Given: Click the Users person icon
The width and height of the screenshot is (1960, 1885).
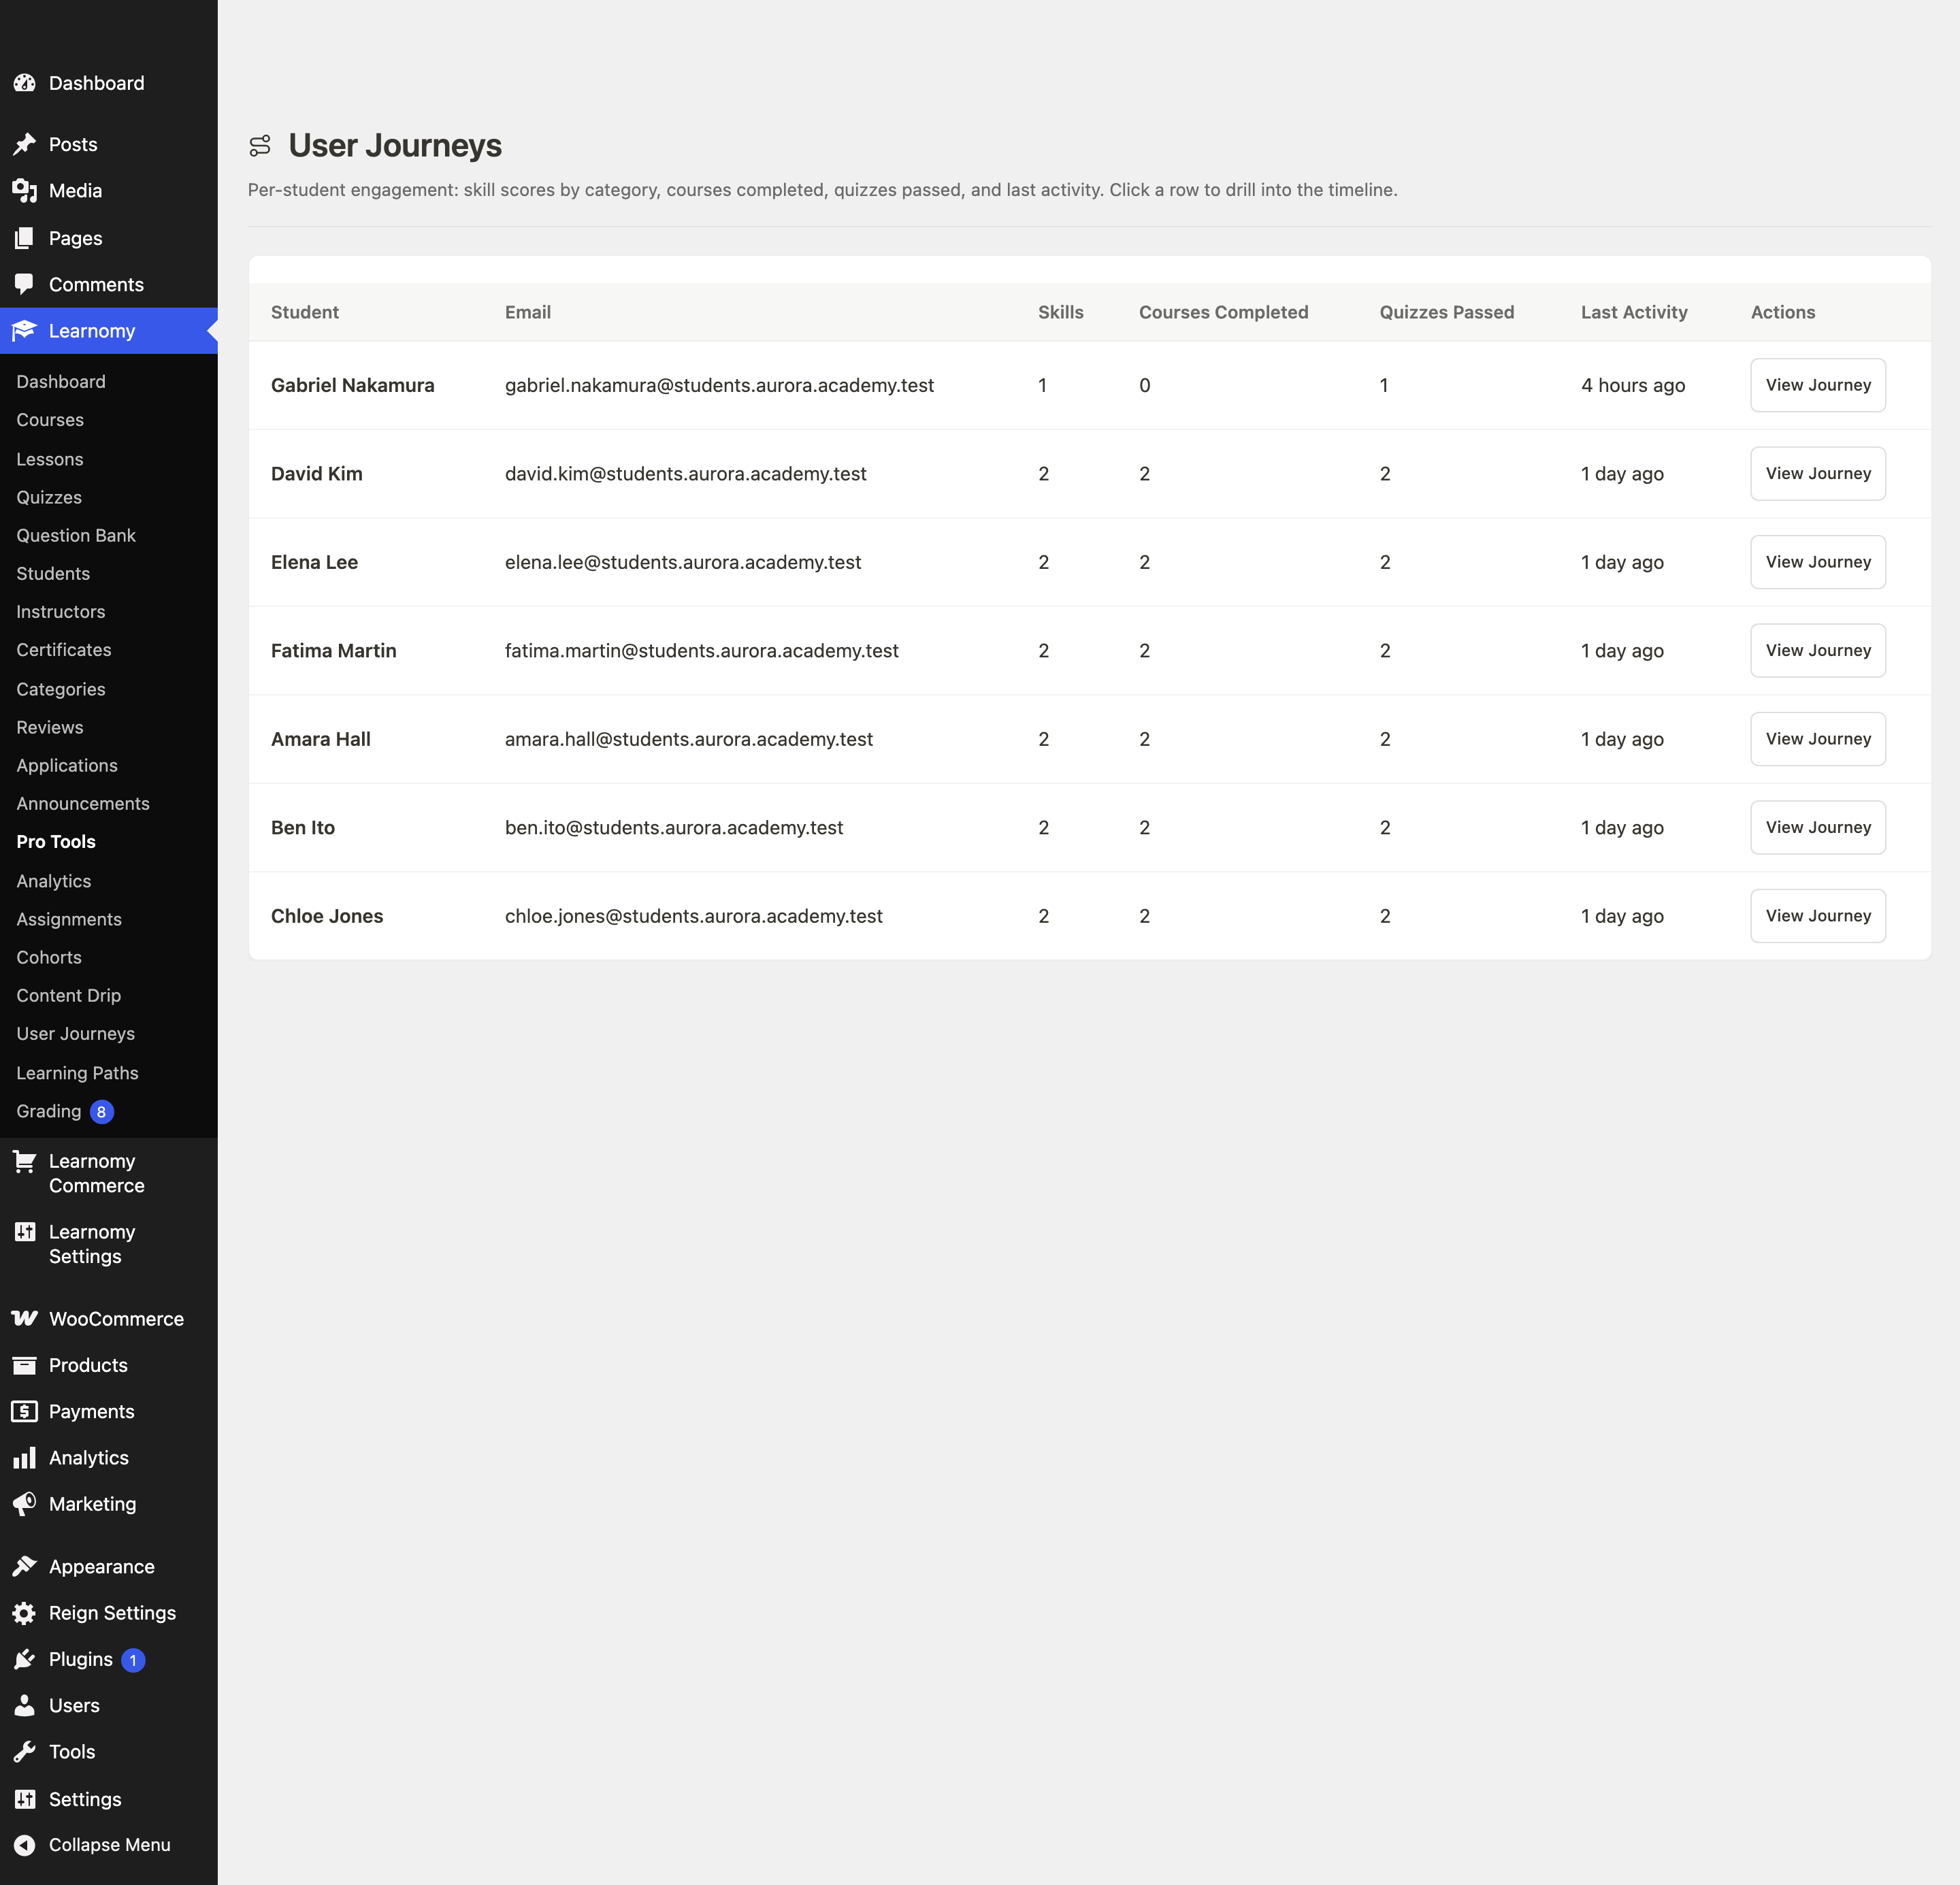Looking at the screenshot, I should [25, 1705].
